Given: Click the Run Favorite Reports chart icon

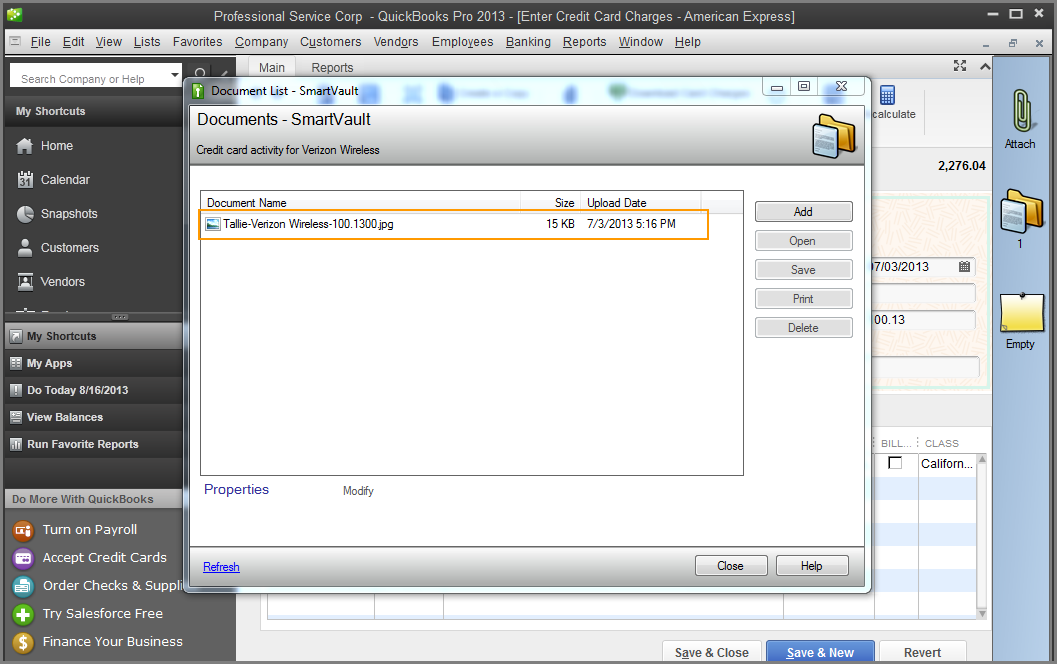Looking at the screenshot, I should pos(16,444).
